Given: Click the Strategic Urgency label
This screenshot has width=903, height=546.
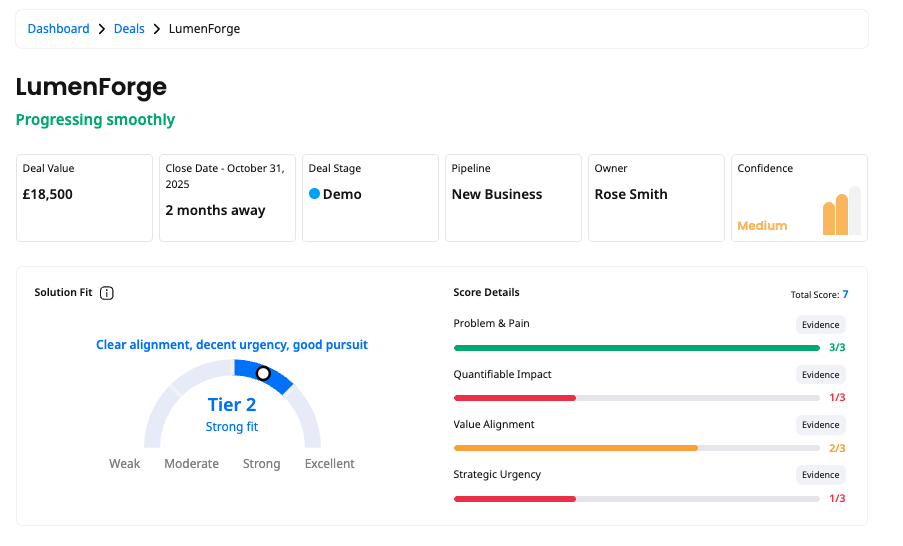Looking at the screenshot, I should pos(497,475).
